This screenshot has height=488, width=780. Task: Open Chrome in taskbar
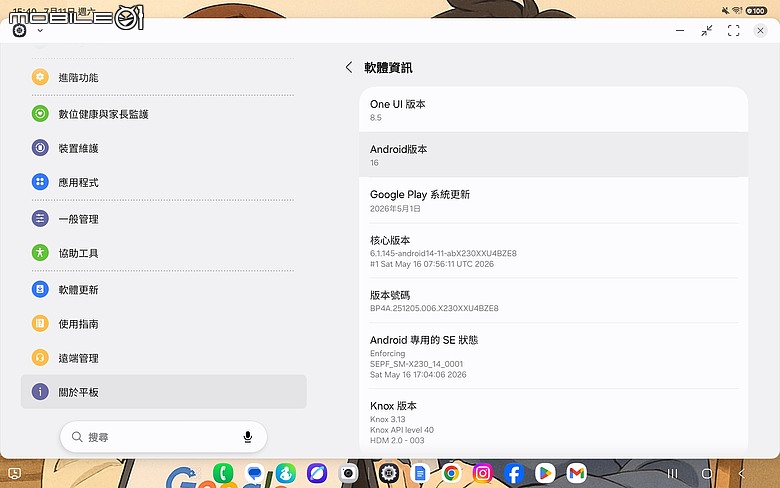click(x=451, y=473)
